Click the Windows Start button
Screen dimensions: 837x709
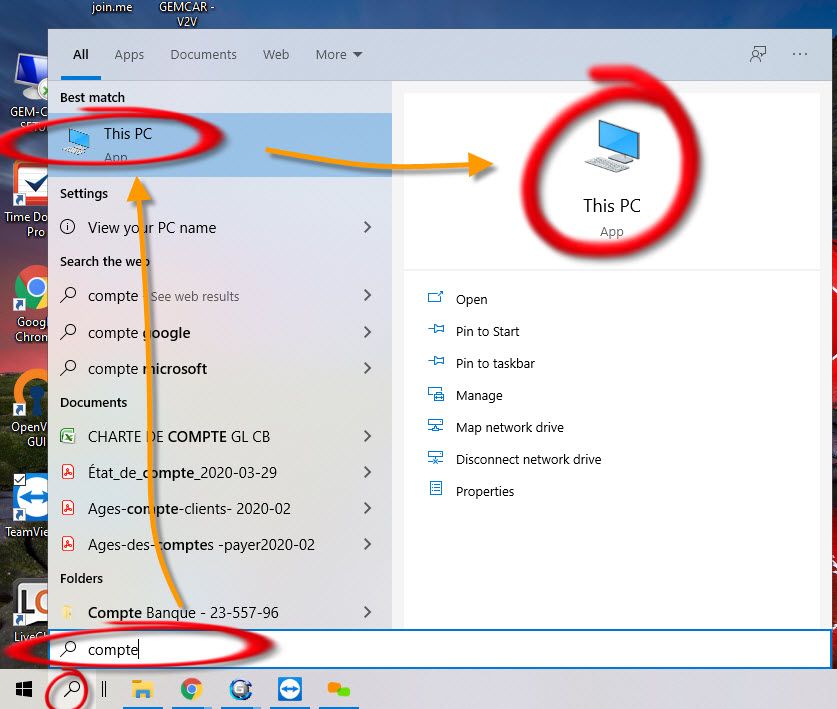[x=24, y=689]
